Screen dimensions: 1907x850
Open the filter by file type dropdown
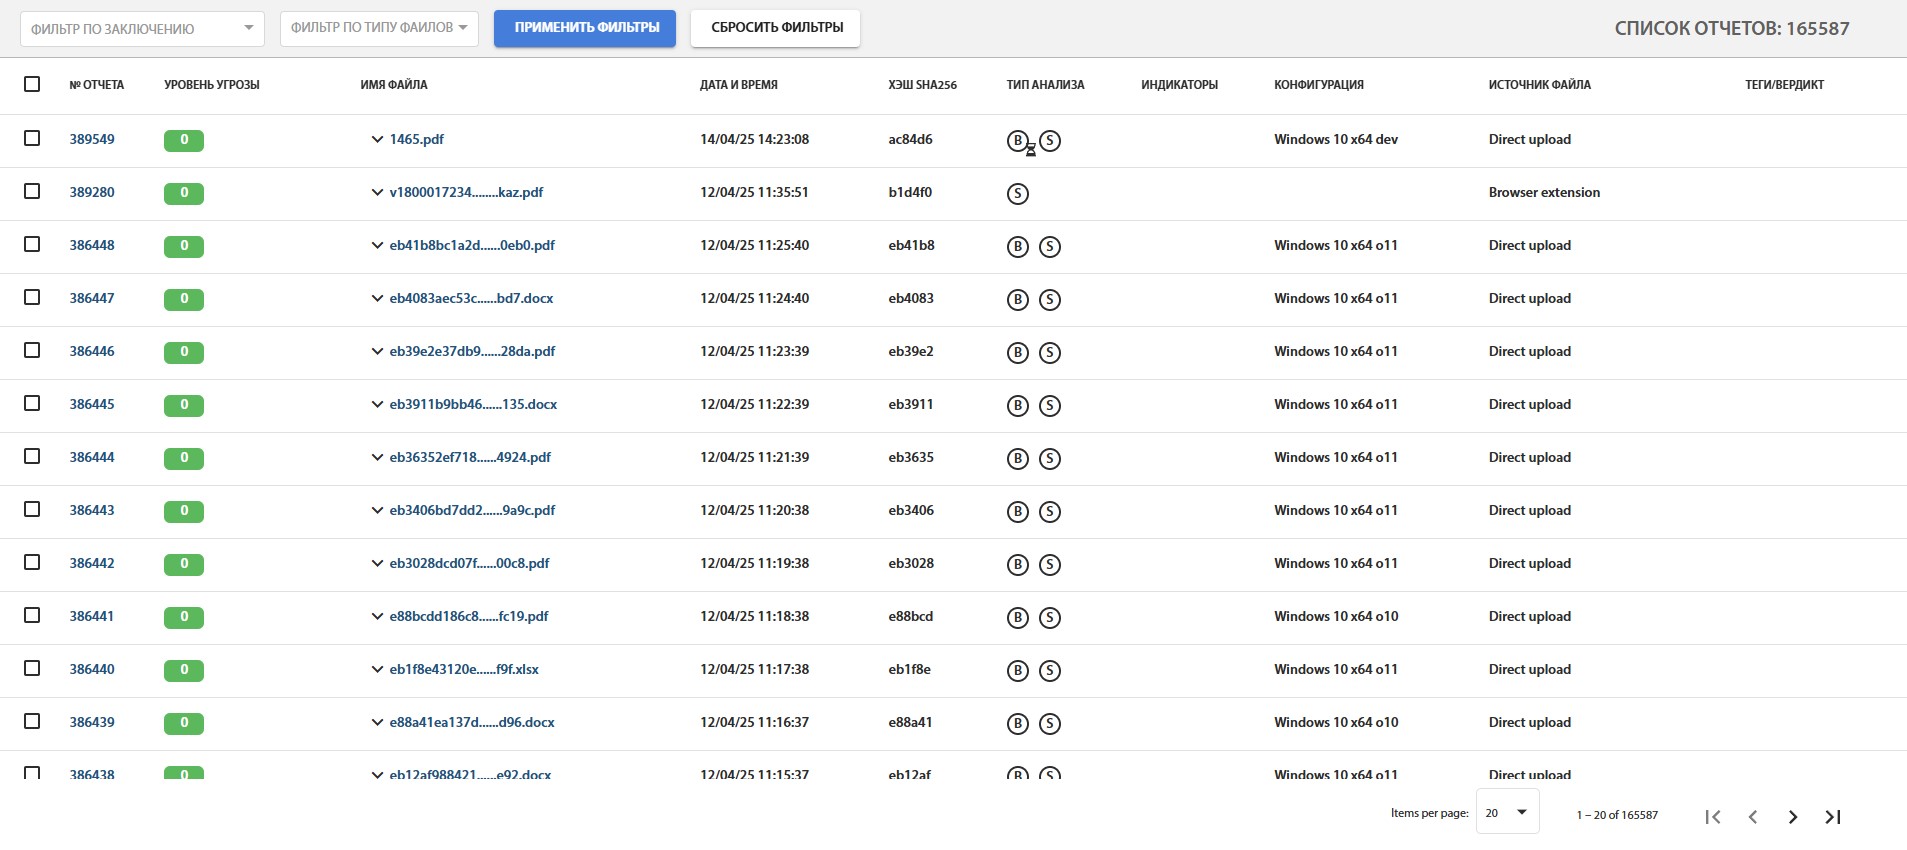click(x=379, y=28)
